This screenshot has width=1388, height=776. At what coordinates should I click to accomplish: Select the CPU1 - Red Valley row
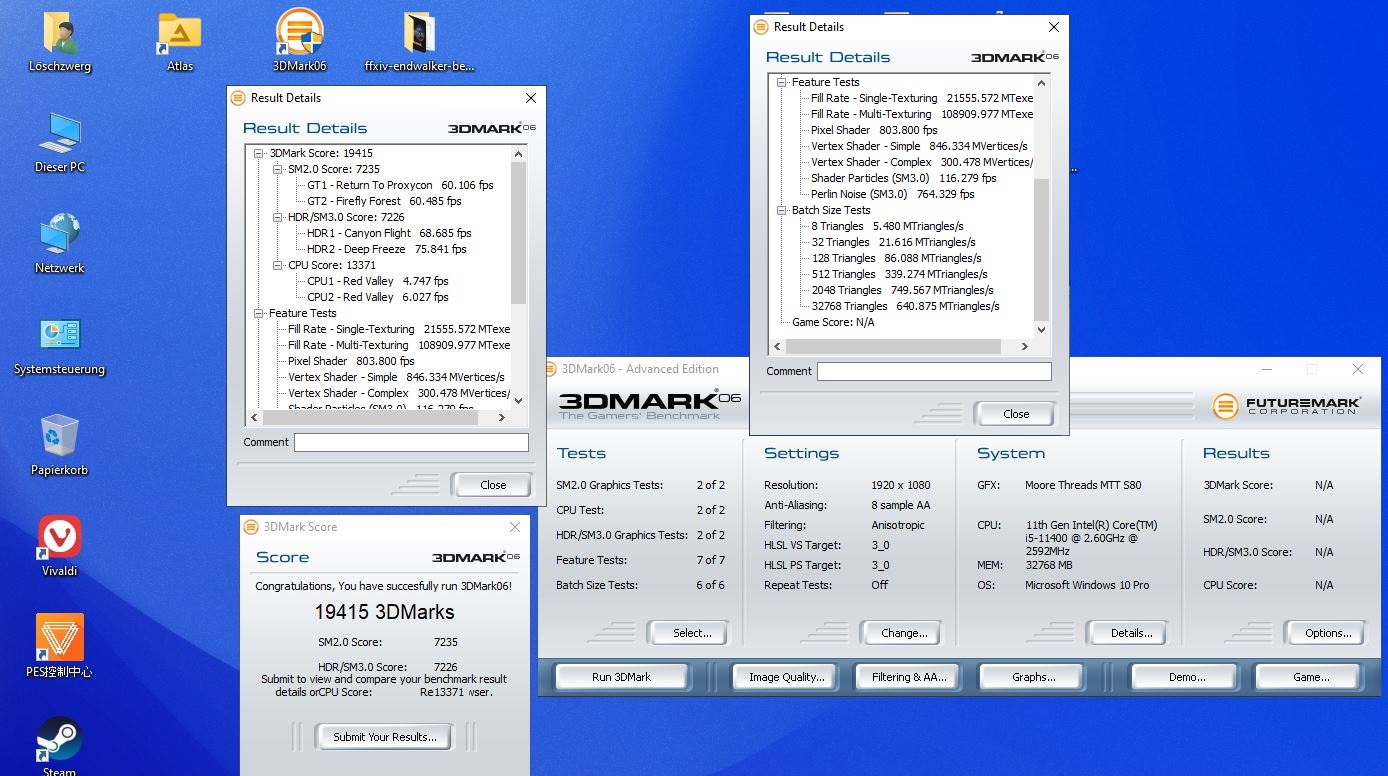point(377,281)
